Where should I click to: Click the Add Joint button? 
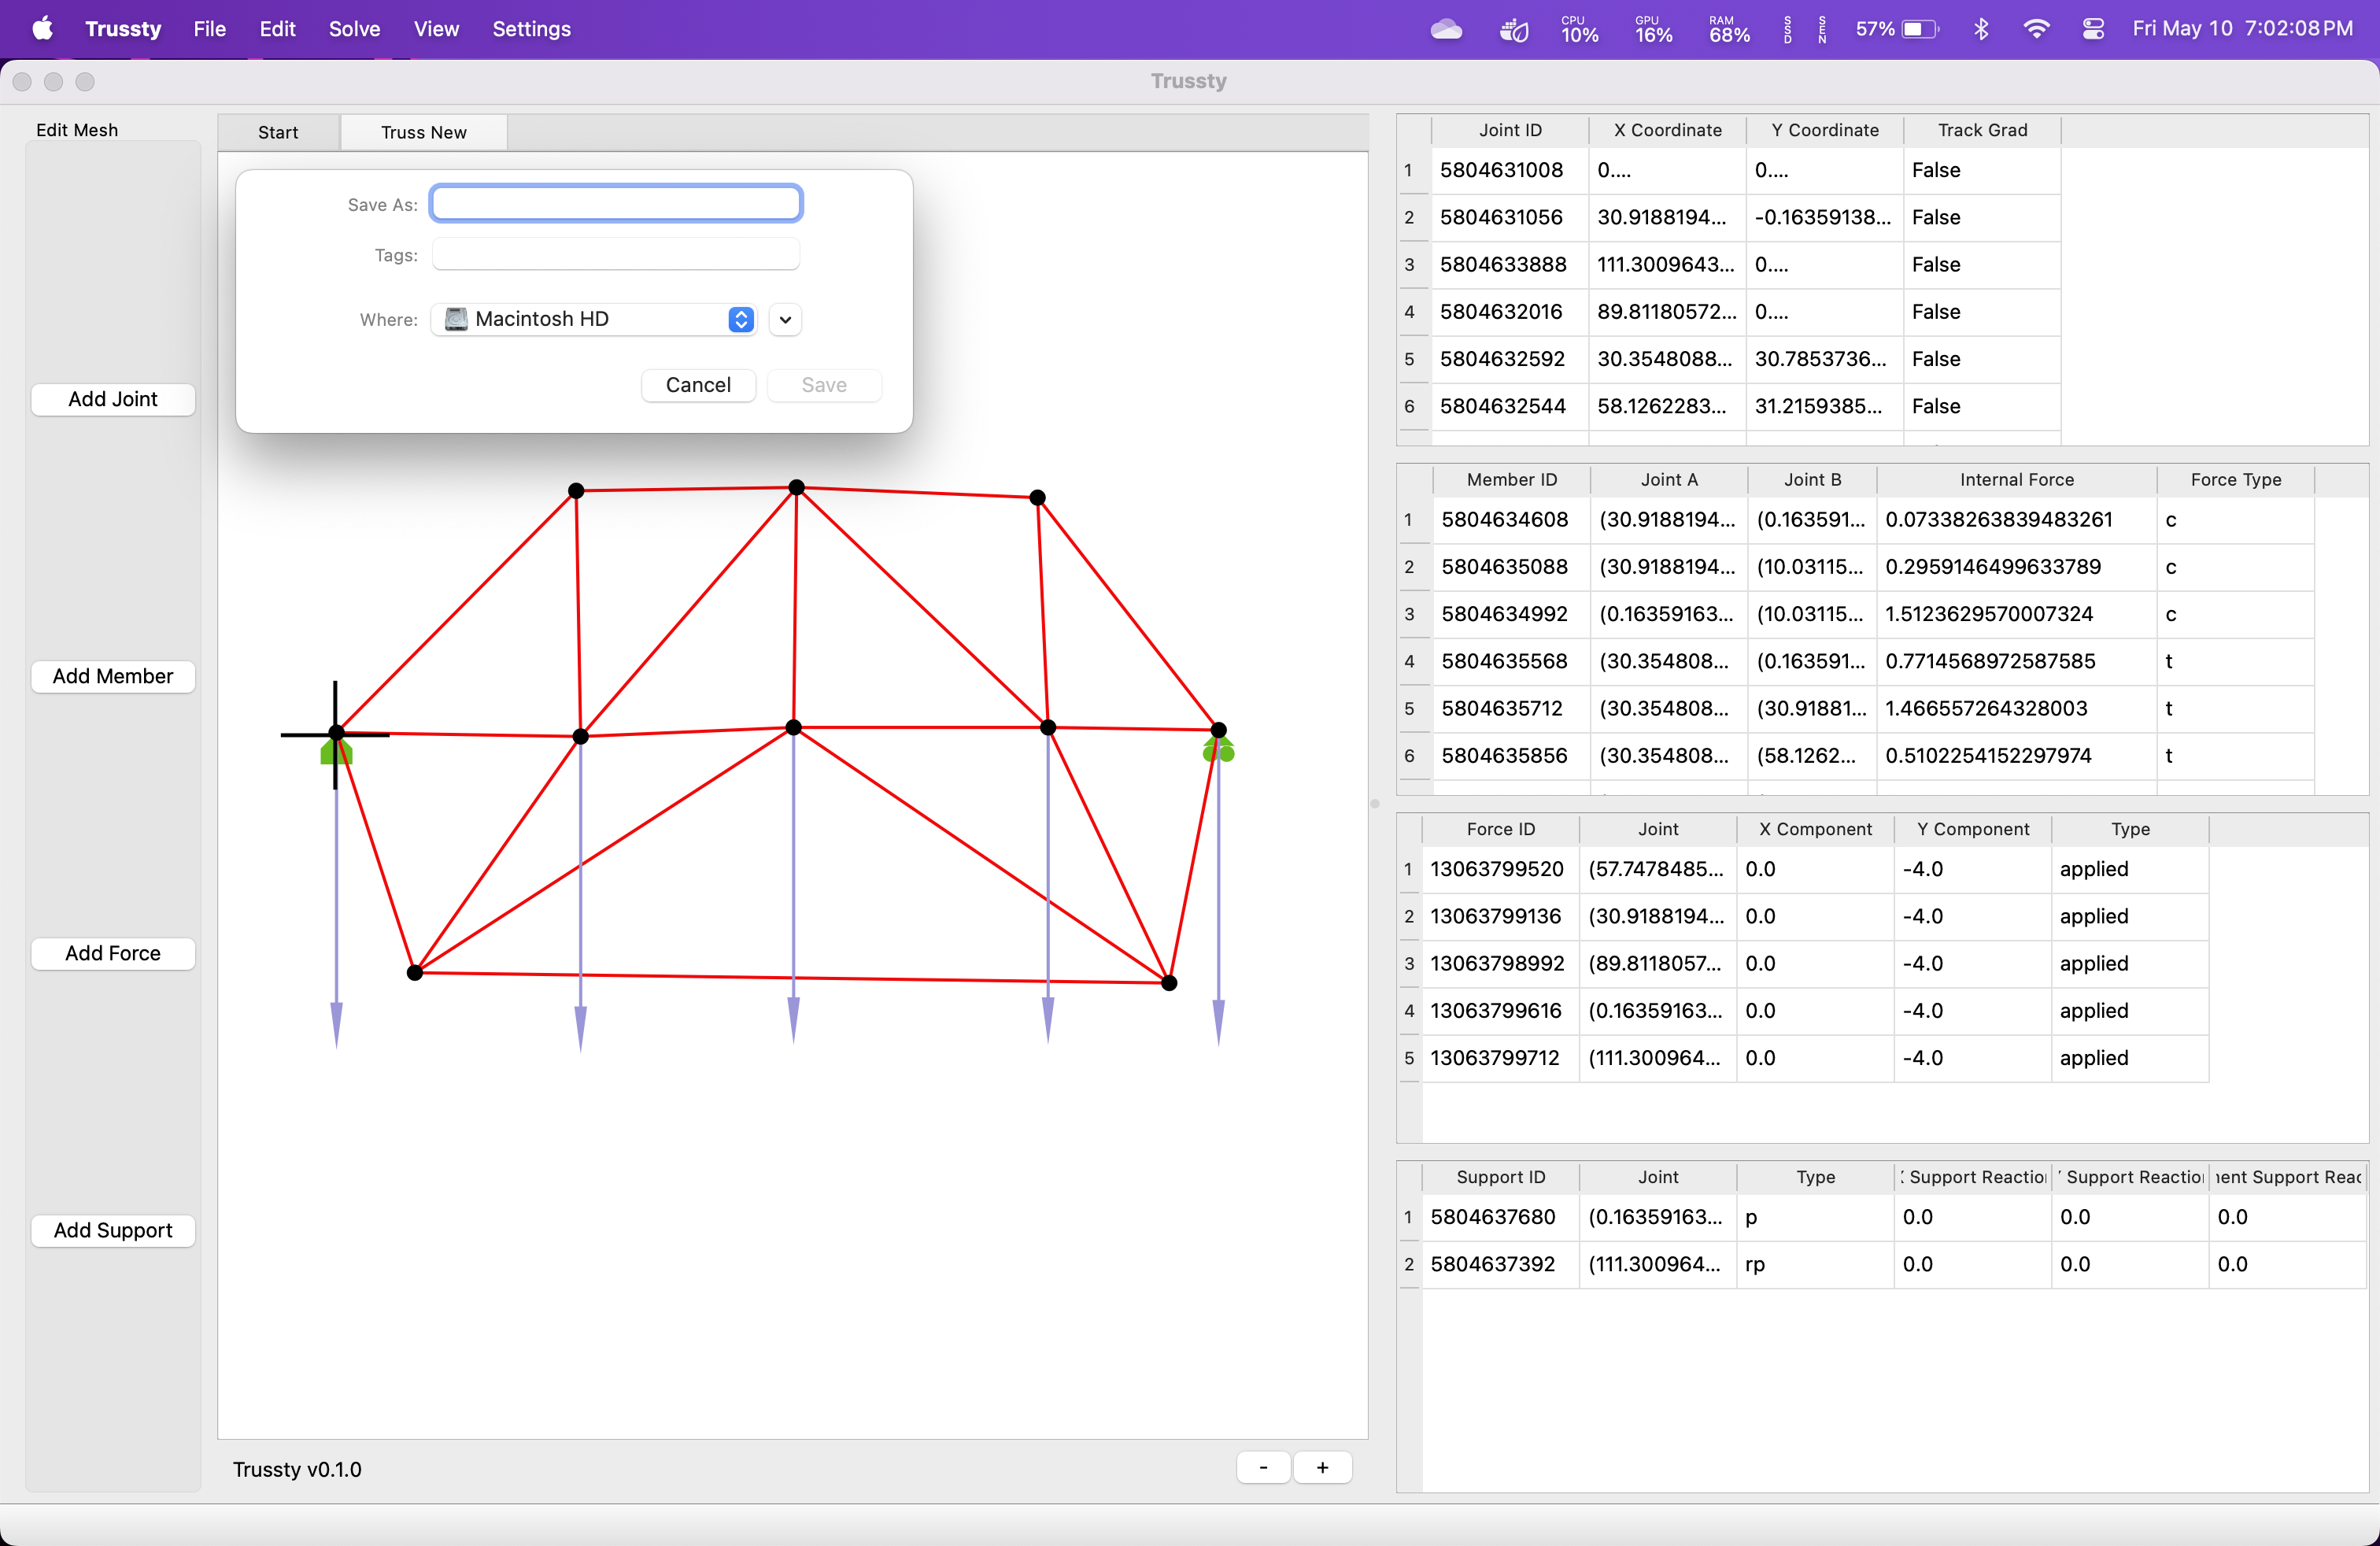[x=113, y=399]
